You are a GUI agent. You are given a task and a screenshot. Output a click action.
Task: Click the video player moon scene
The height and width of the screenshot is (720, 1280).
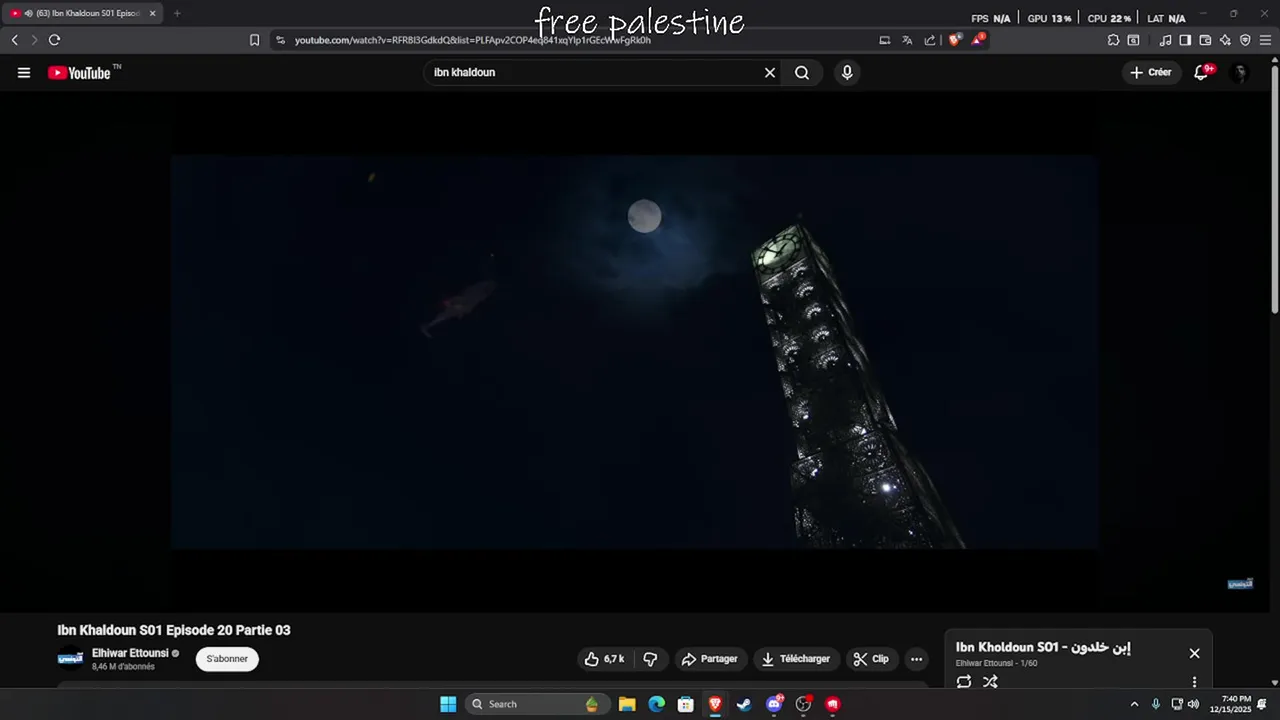coord(634,352)
